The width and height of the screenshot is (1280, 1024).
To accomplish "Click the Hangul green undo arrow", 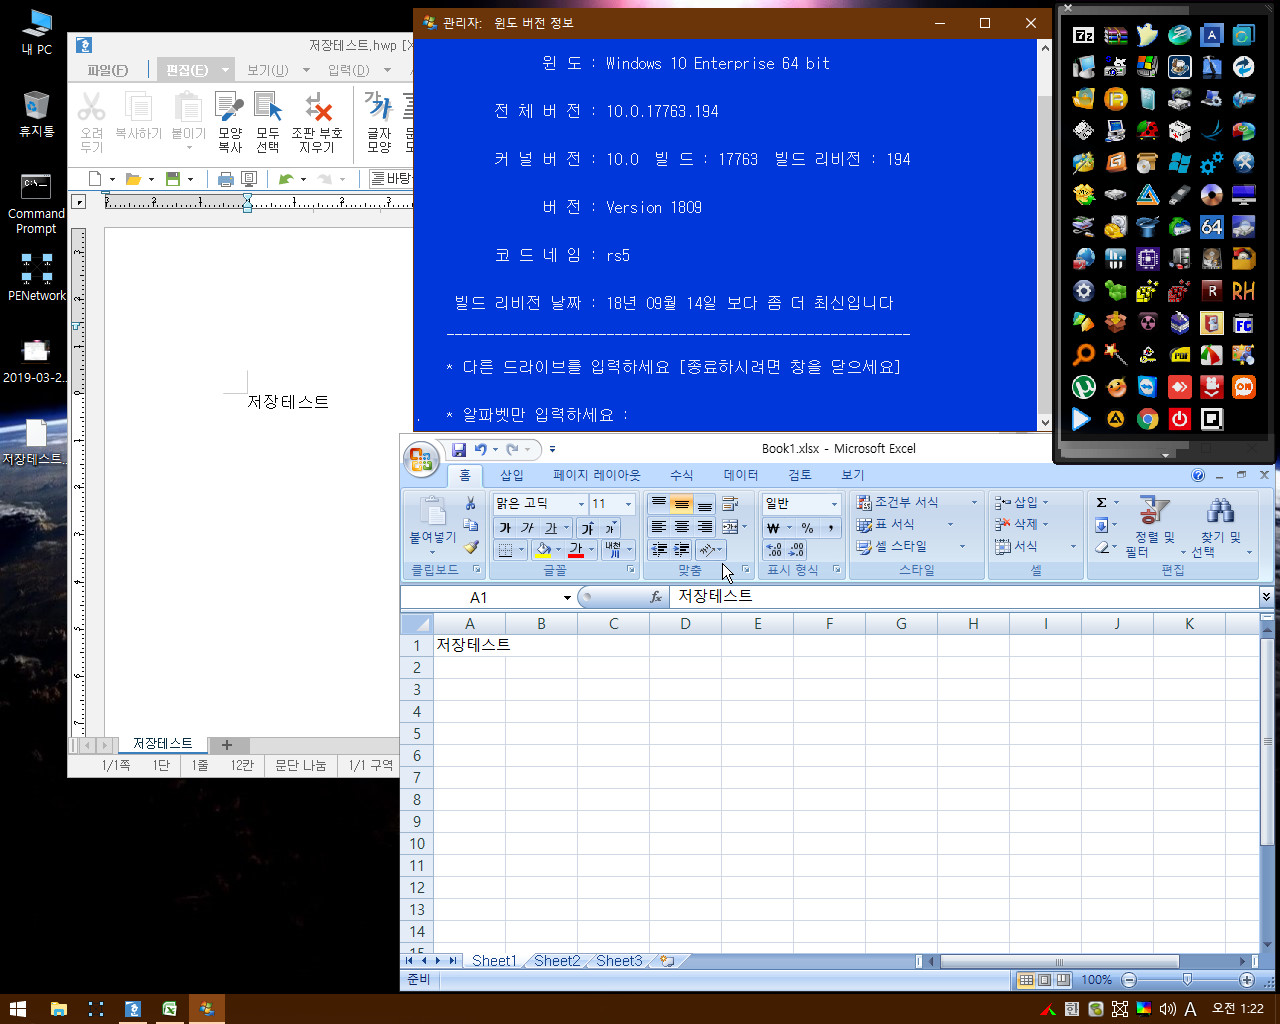I will coord(286,179).
